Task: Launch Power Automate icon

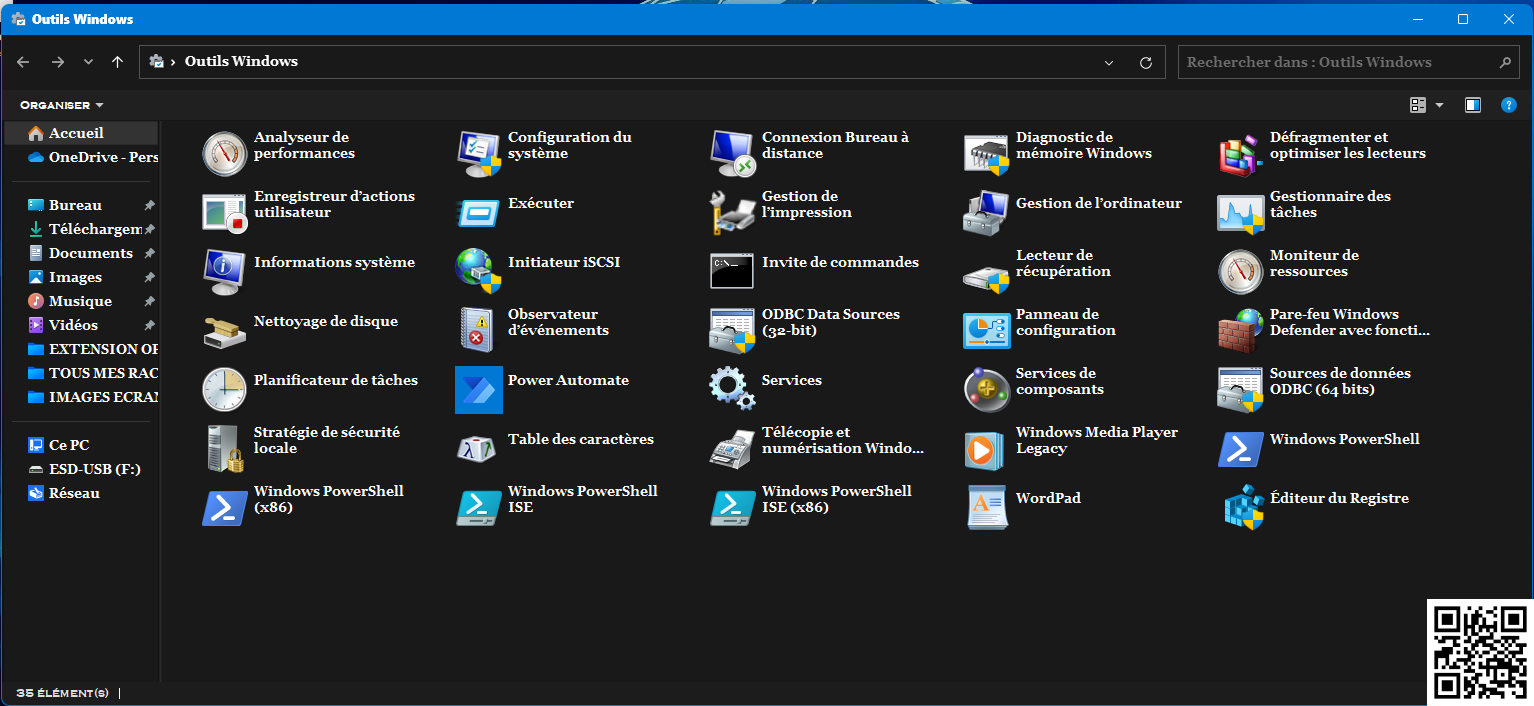Action: (x=478, y=389)
